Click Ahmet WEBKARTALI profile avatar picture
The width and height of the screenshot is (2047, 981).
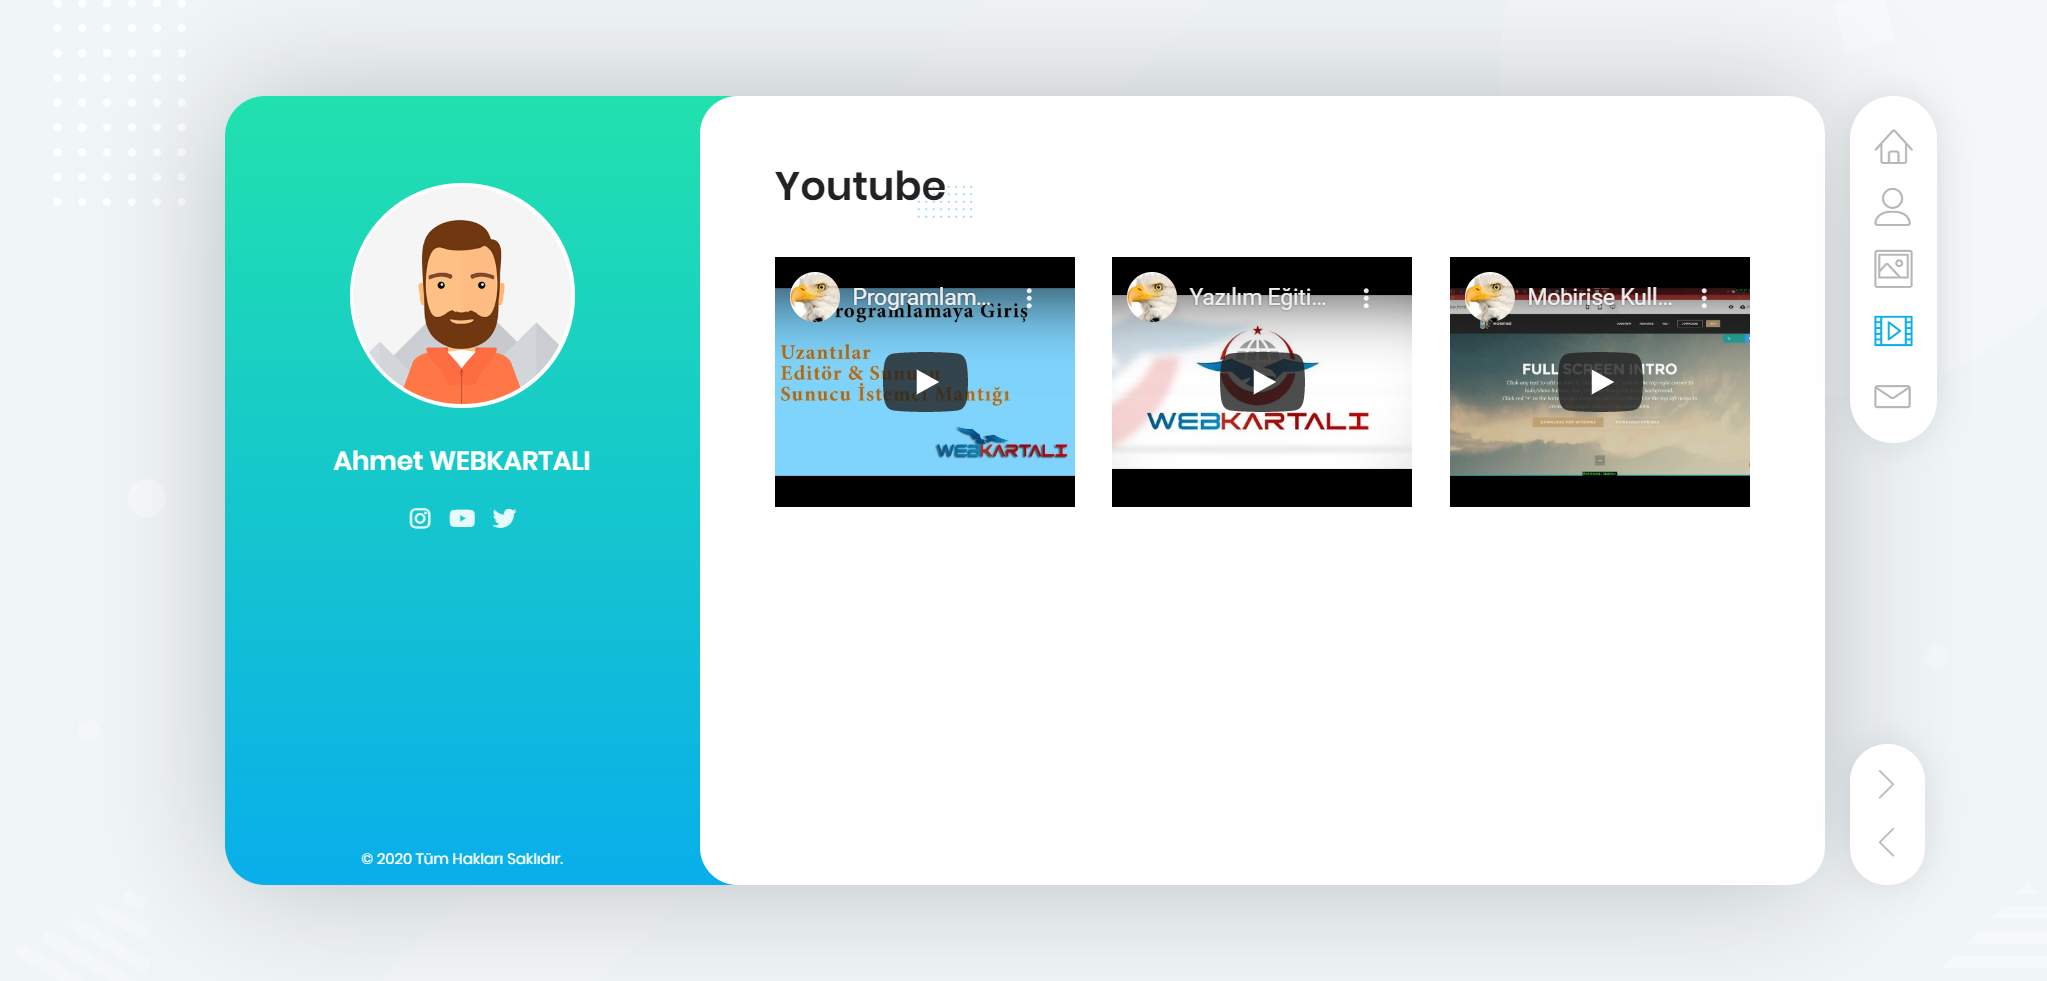pos(462,296)
